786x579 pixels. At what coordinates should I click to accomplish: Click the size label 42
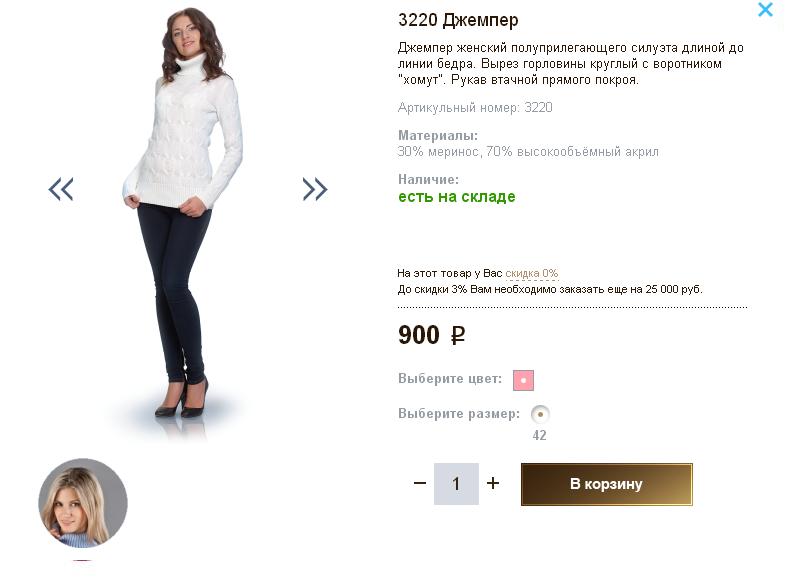(540, 436)
